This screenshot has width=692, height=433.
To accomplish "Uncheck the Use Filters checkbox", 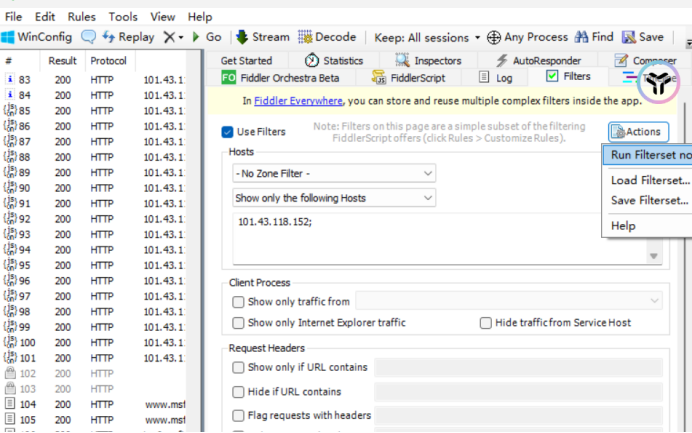I will 227,132.
